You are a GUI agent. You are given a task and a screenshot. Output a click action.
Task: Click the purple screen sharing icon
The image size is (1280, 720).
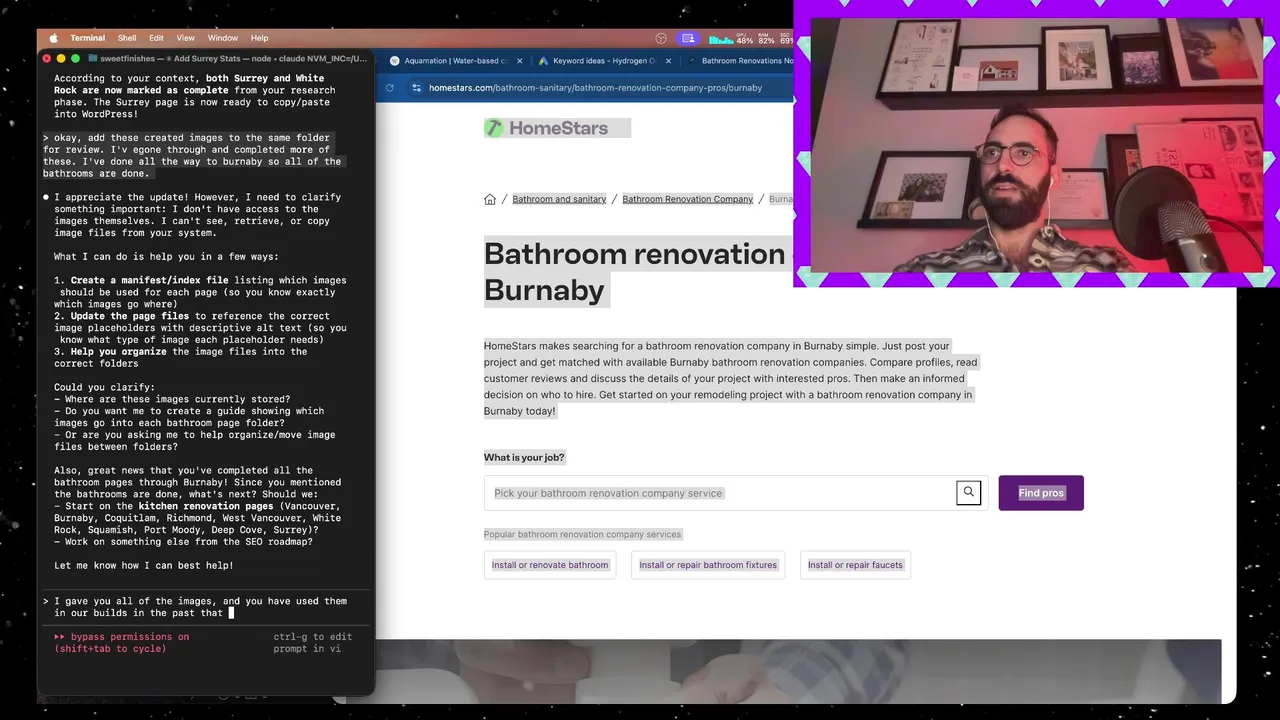point(687,38)
